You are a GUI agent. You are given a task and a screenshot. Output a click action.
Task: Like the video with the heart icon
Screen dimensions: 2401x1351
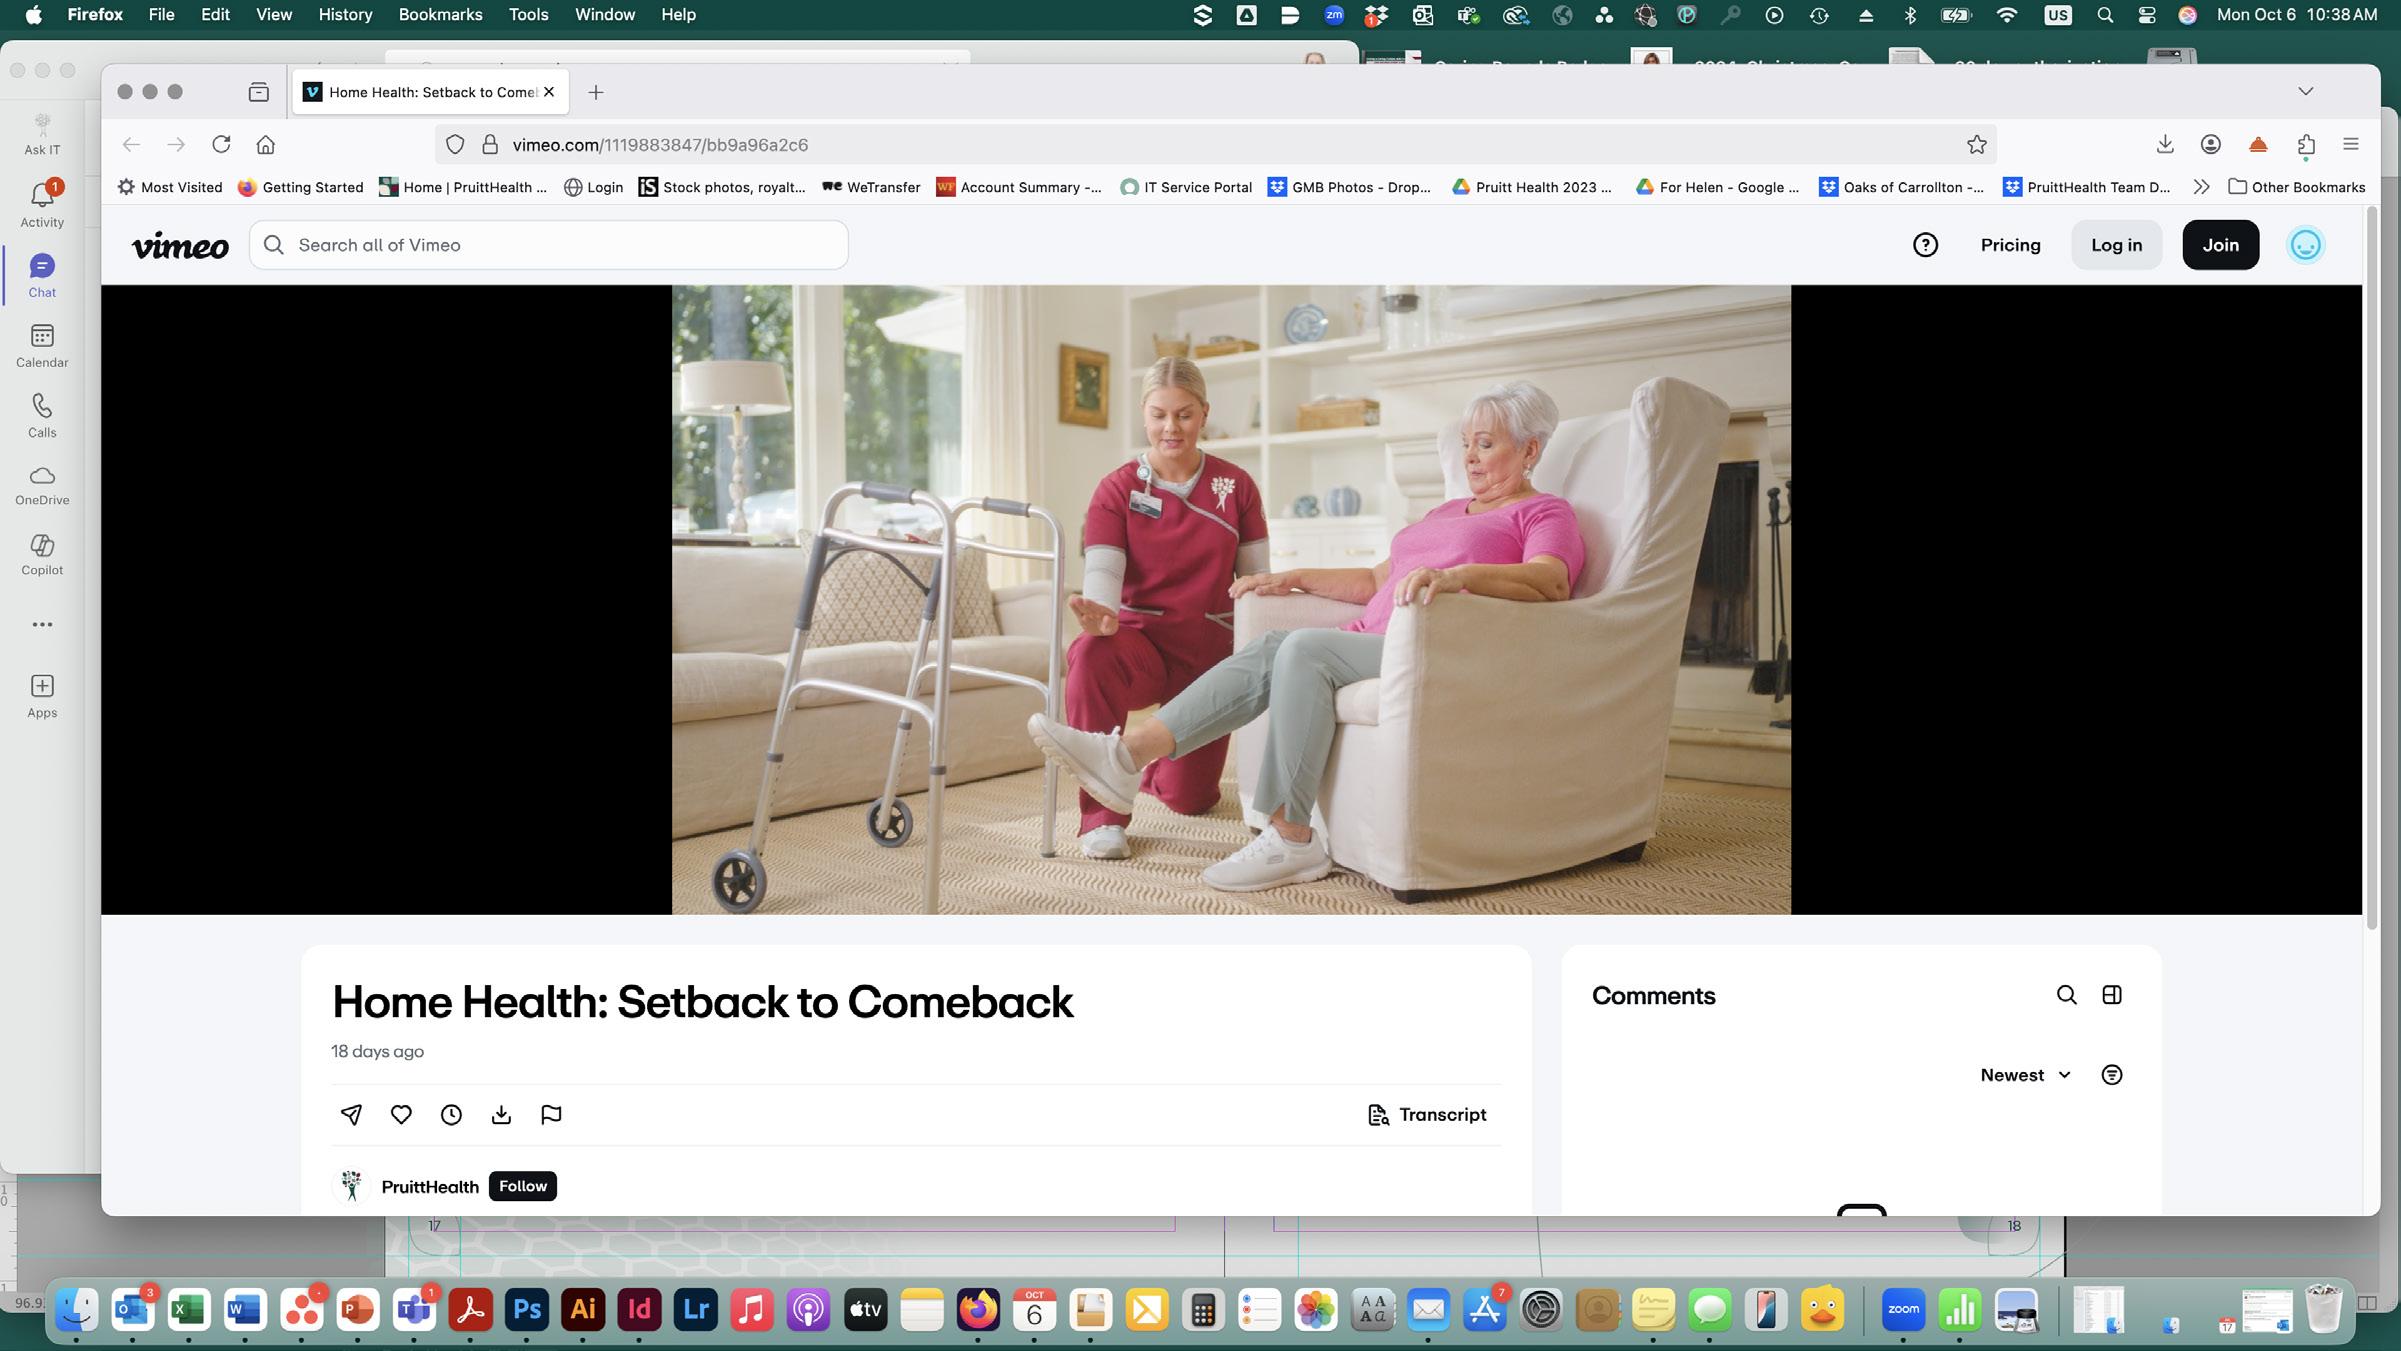coord(401,1114)
